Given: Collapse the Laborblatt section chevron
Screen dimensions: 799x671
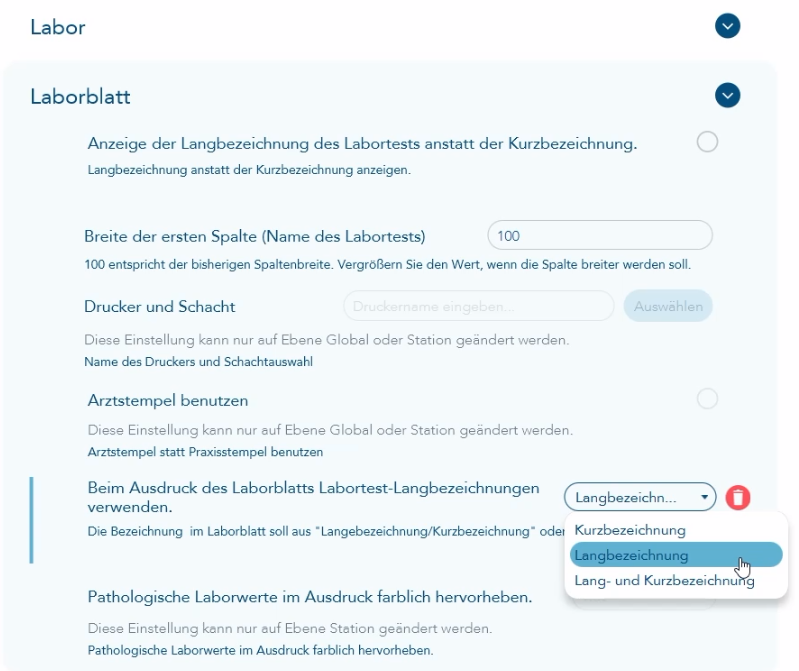Looking at the screenshot, I should coord(727,95).
